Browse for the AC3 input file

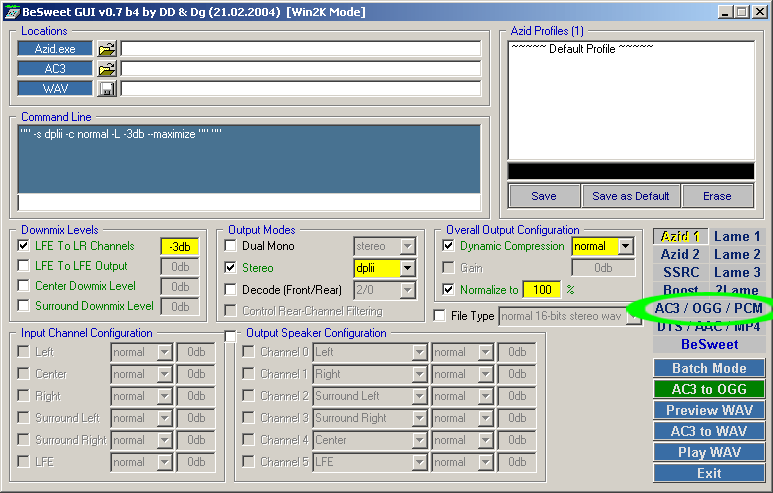tap(106, 69)
